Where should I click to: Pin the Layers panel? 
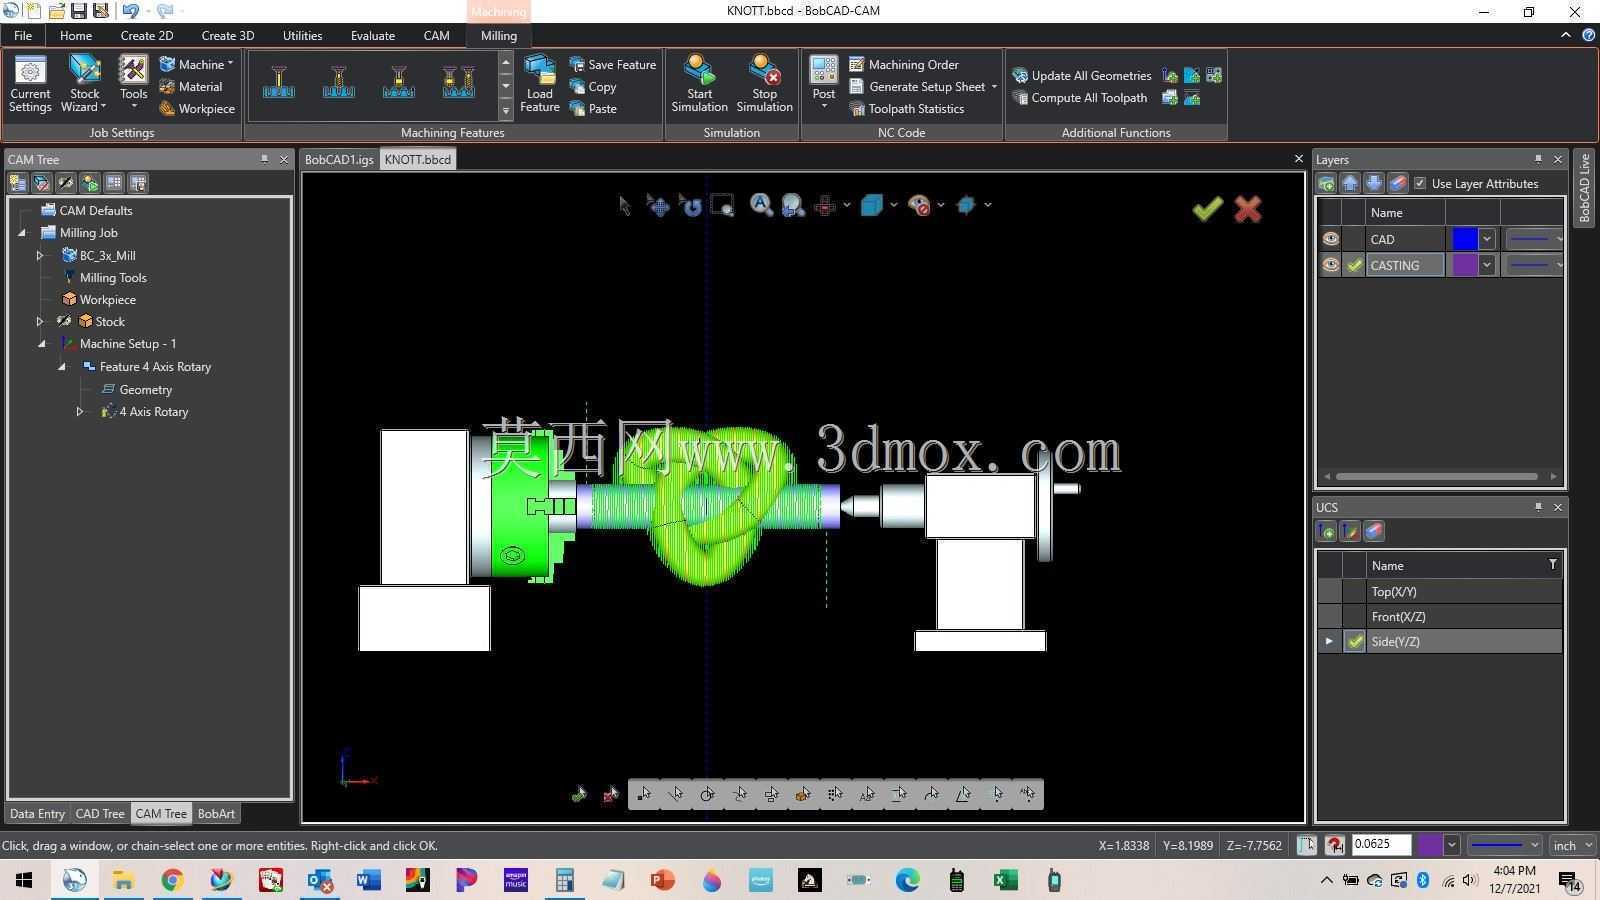pos(1538,159)
